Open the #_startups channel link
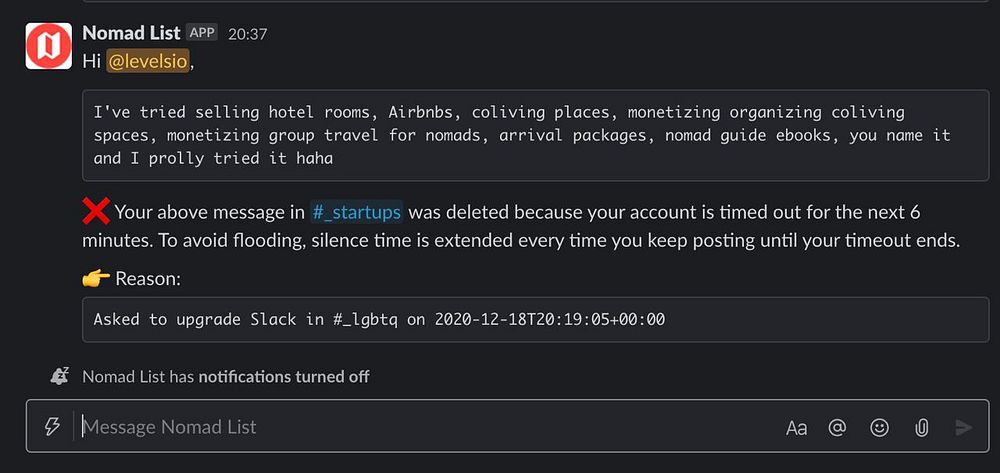This screenshot has height=473, width=1000. click(x=357, y=212)
